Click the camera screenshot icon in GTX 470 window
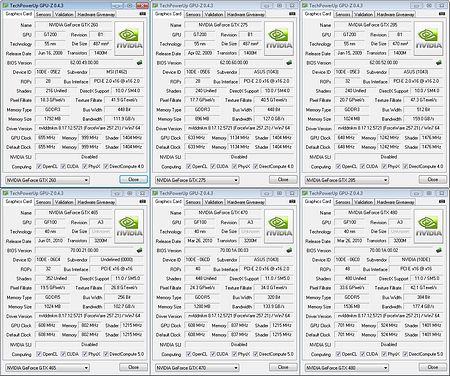 coord(292,201)
